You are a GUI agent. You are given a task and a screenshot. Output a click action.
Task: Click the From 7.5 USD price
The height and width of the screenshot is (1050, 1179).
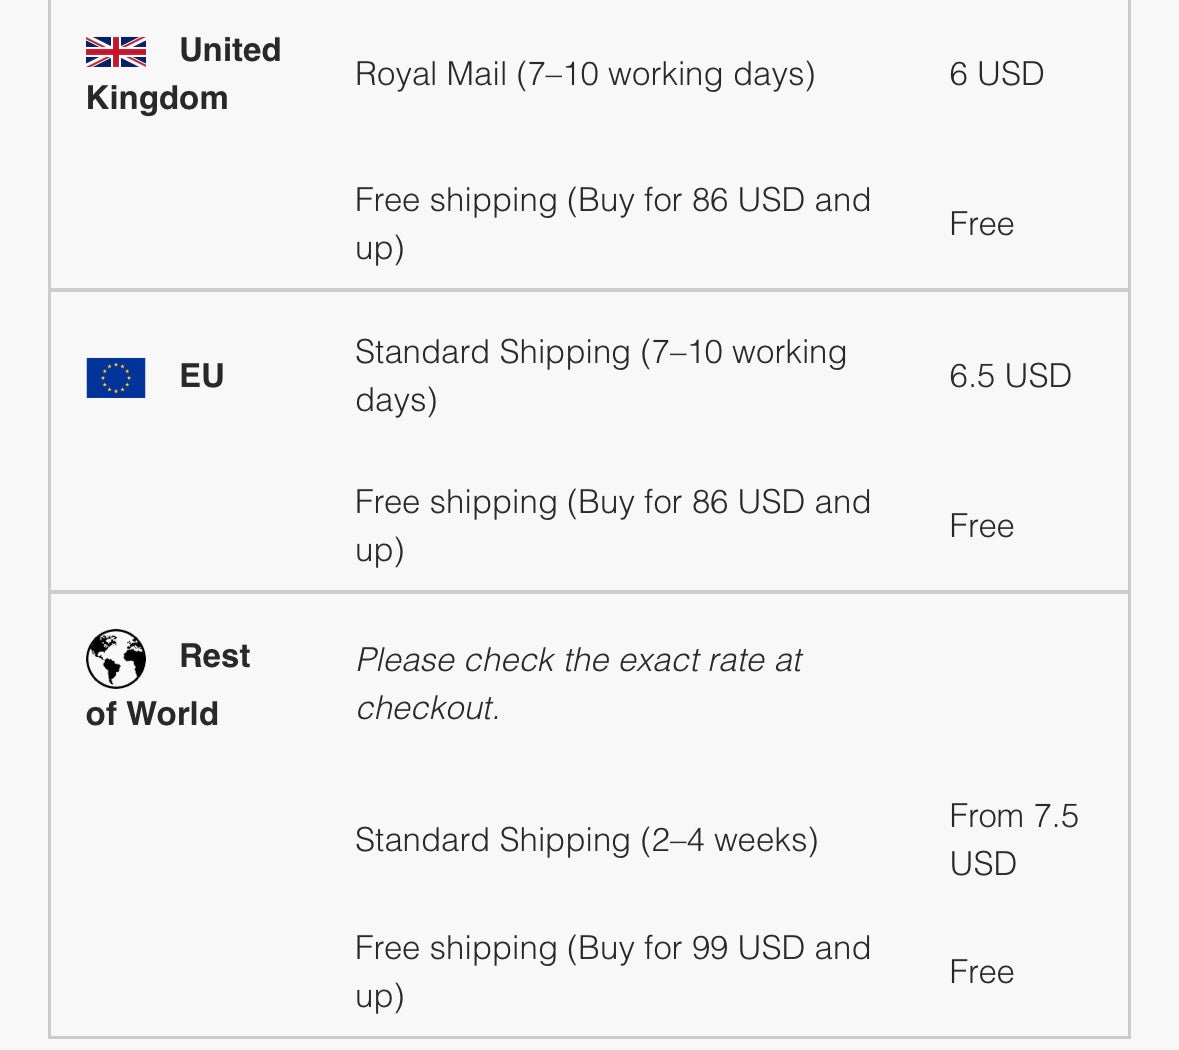point(1014,839)
